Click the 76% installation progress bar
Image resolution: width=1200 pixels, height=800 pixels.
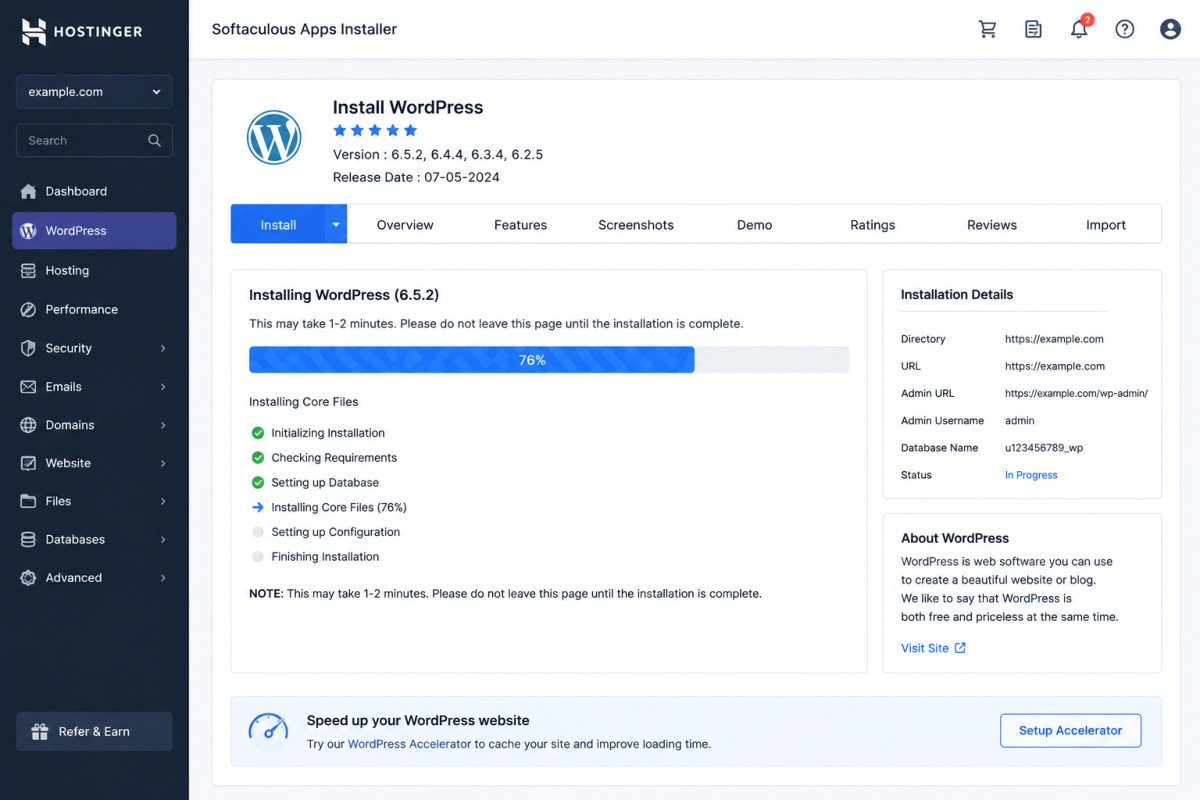[x=549, y=360]
